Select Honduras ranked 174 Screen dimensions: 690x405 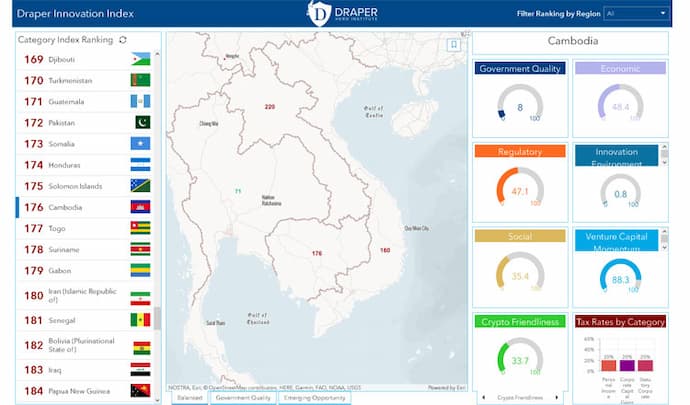[85, 165]
